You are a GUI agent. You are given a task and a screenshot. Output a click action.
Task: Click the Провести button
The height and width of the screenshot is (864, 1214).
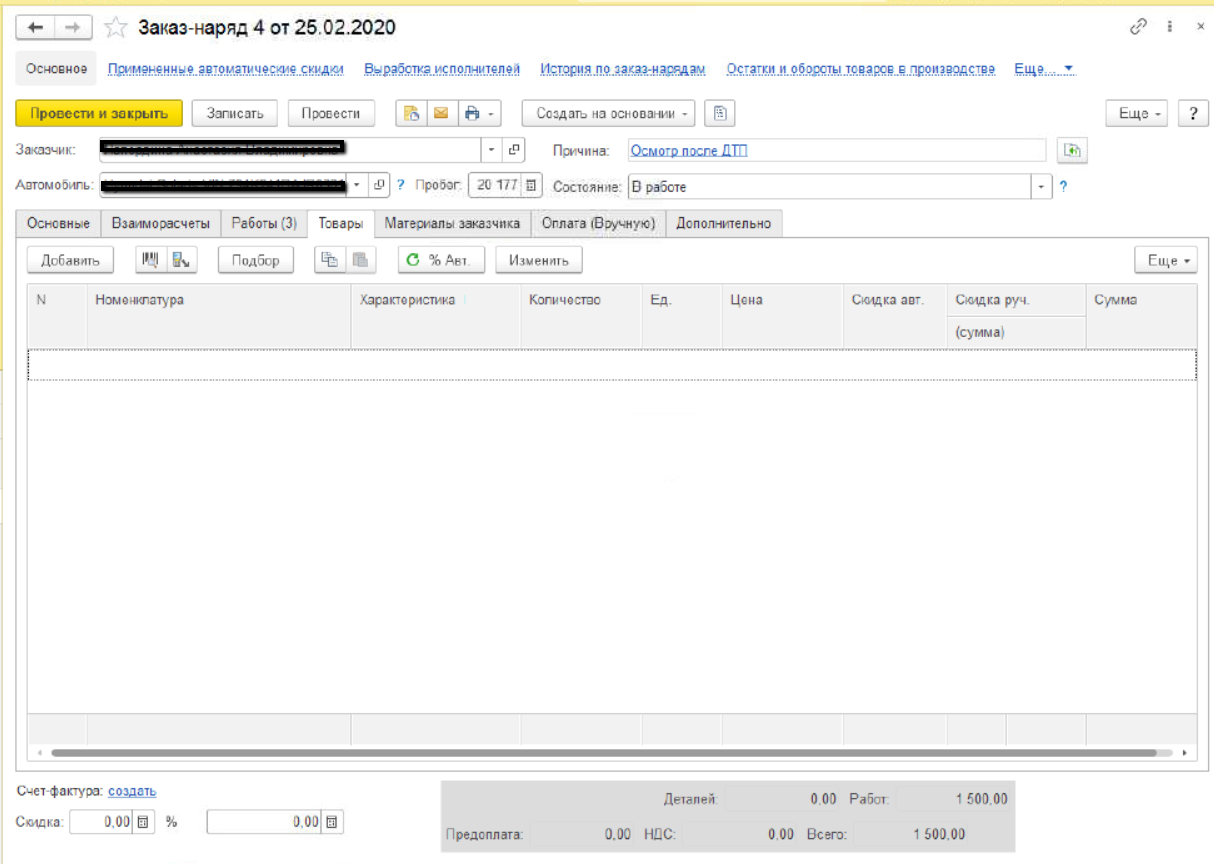tap(331, 113)
